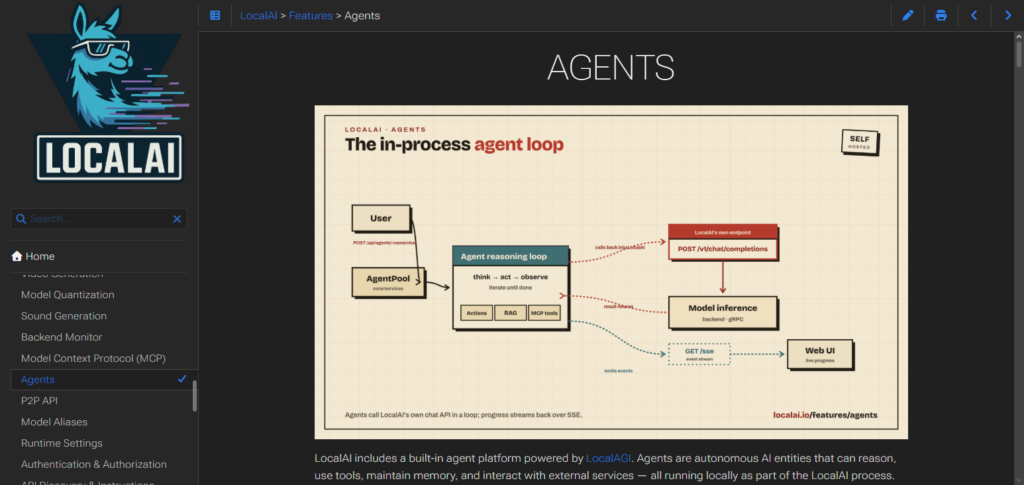The image size is (1024, 485).
Task: Click 'Web UI' box in diagram
Action: click(820, 354)
